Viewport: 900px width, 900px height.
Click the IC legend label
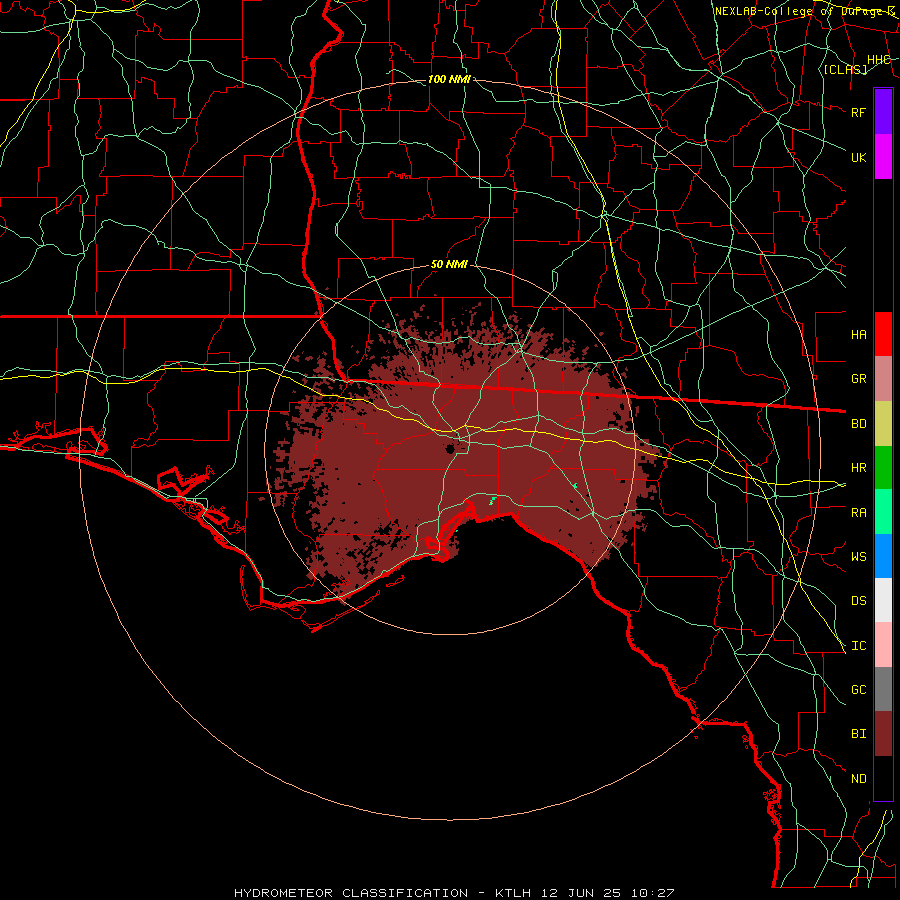coord(859,646)
